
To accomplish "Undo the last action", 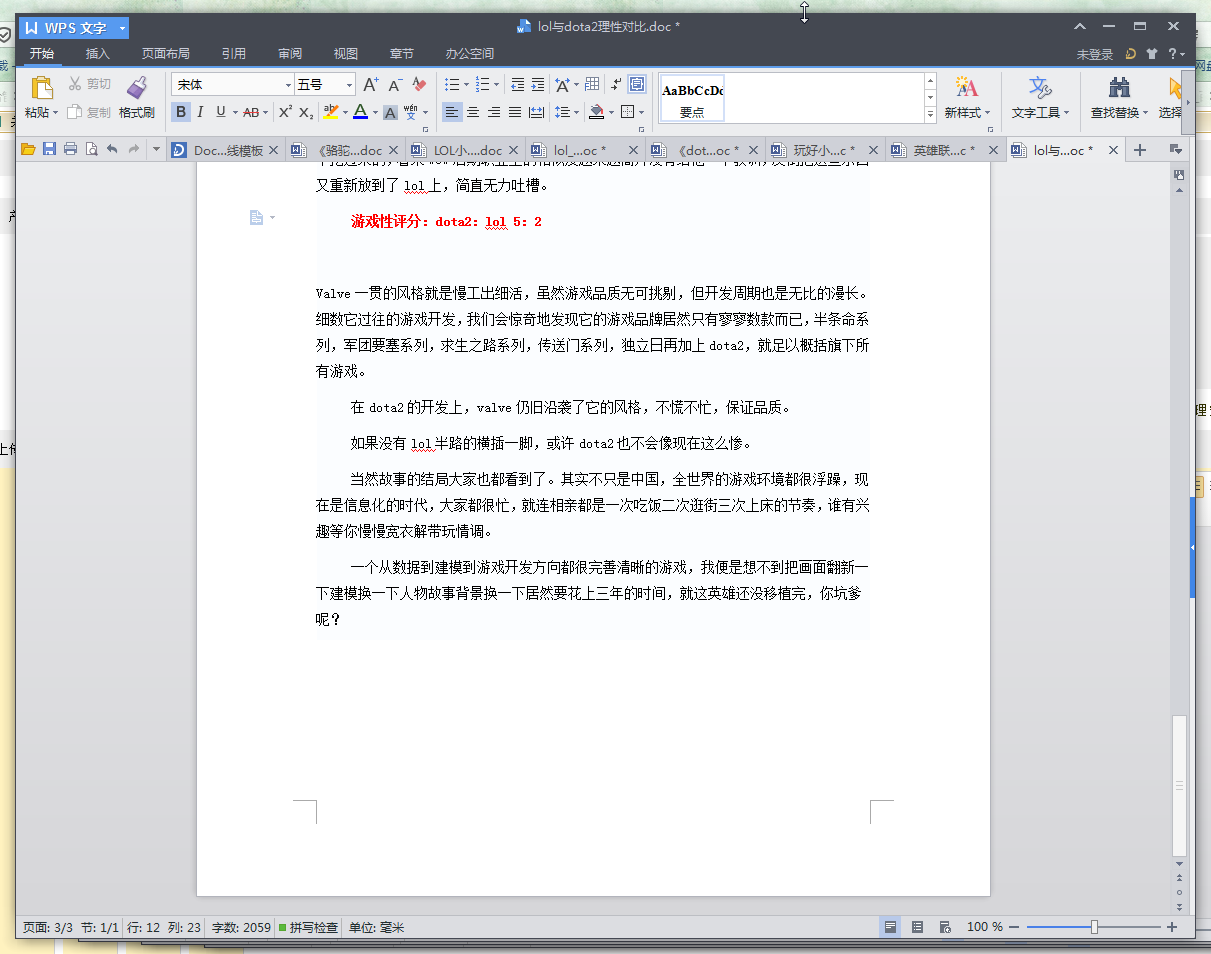I will tap(112, 150).
